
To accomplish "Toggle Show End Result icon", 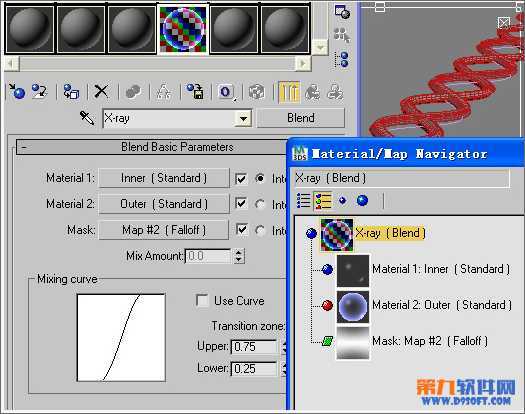I will [x=289, y=91].
